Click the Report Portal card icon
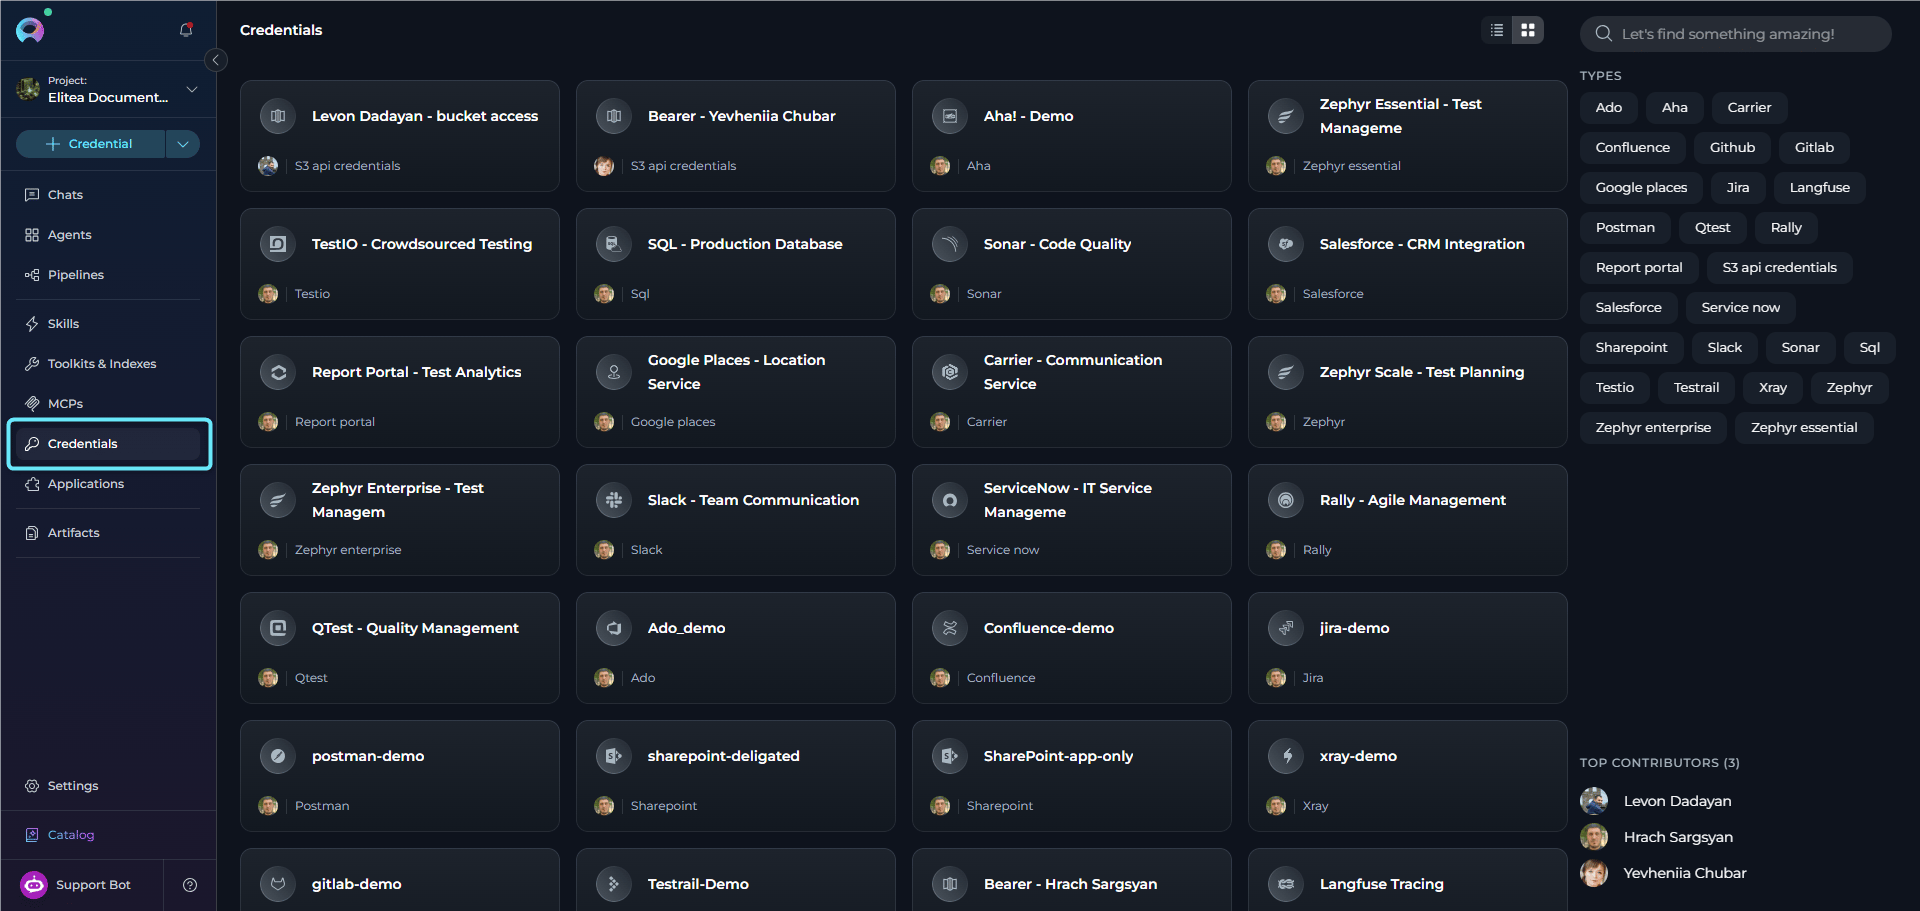Screen dimensions: 1920x911 [278, 373]
